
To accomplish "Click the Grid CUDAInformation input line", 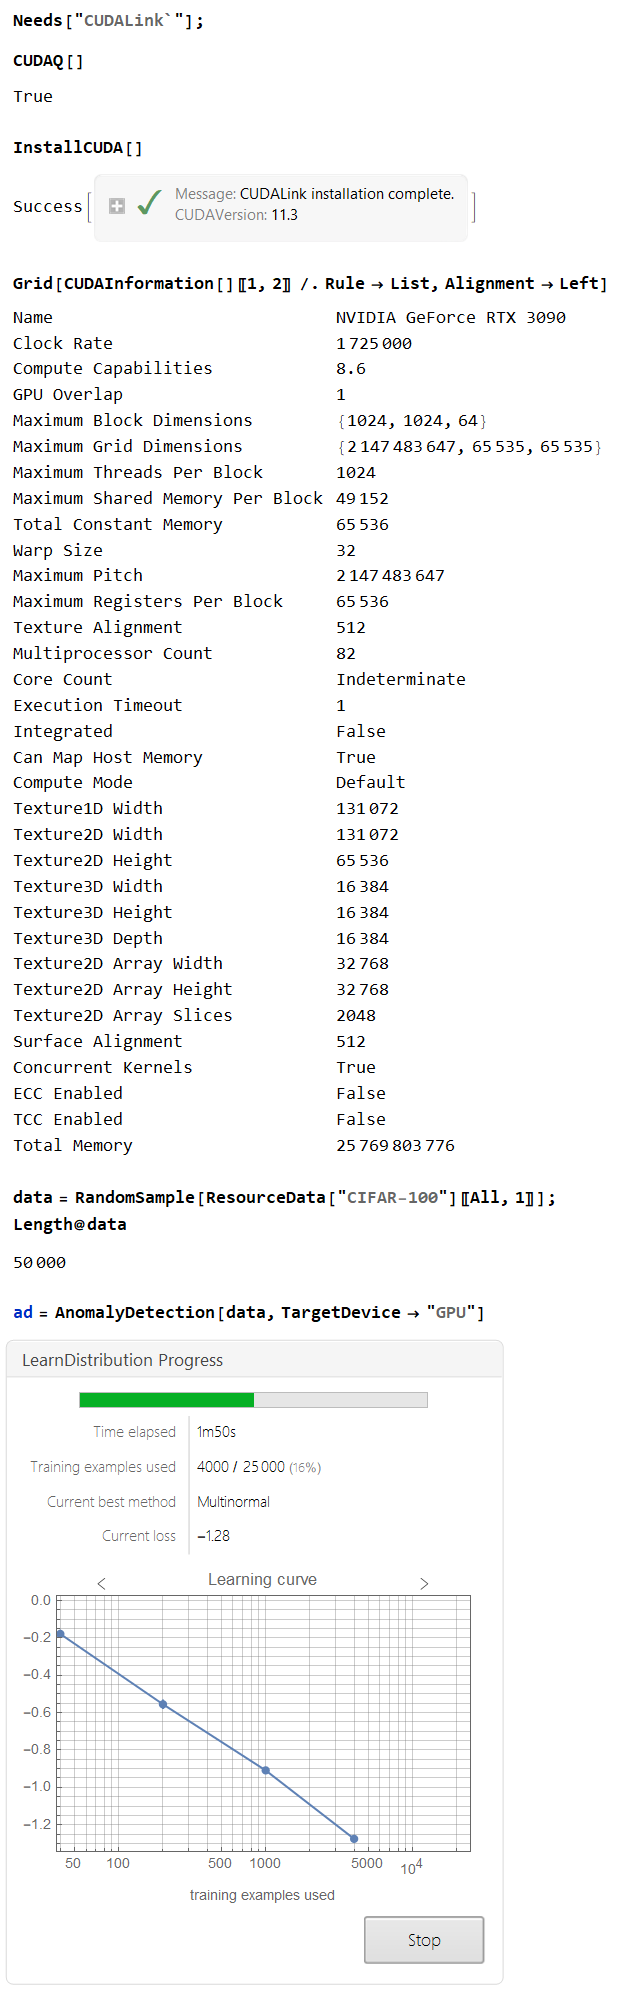I will pos(310,284).
